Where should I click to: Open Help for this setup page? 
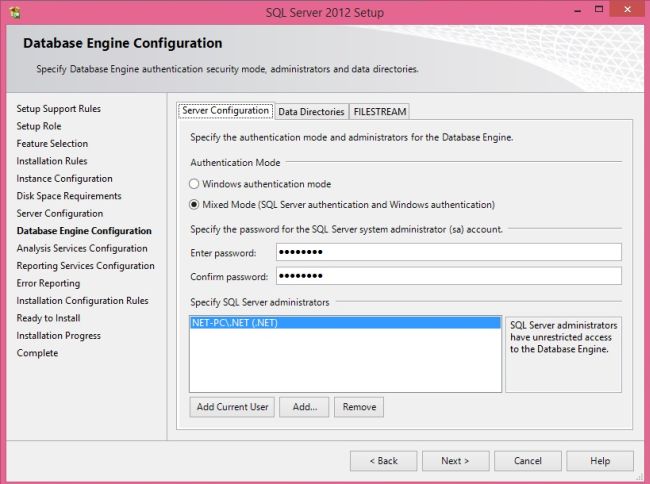click(600, 461)
